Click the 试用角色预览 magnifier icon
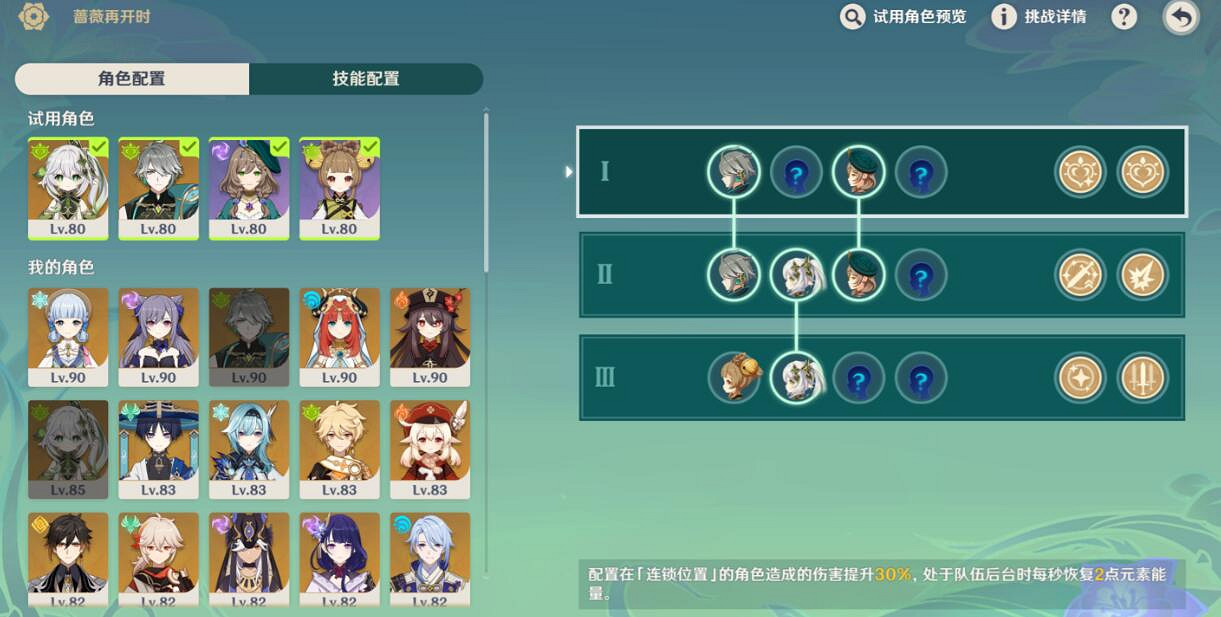Viewport: 1221px width, 617px height. pyautogui.click(x=853, y=17)
